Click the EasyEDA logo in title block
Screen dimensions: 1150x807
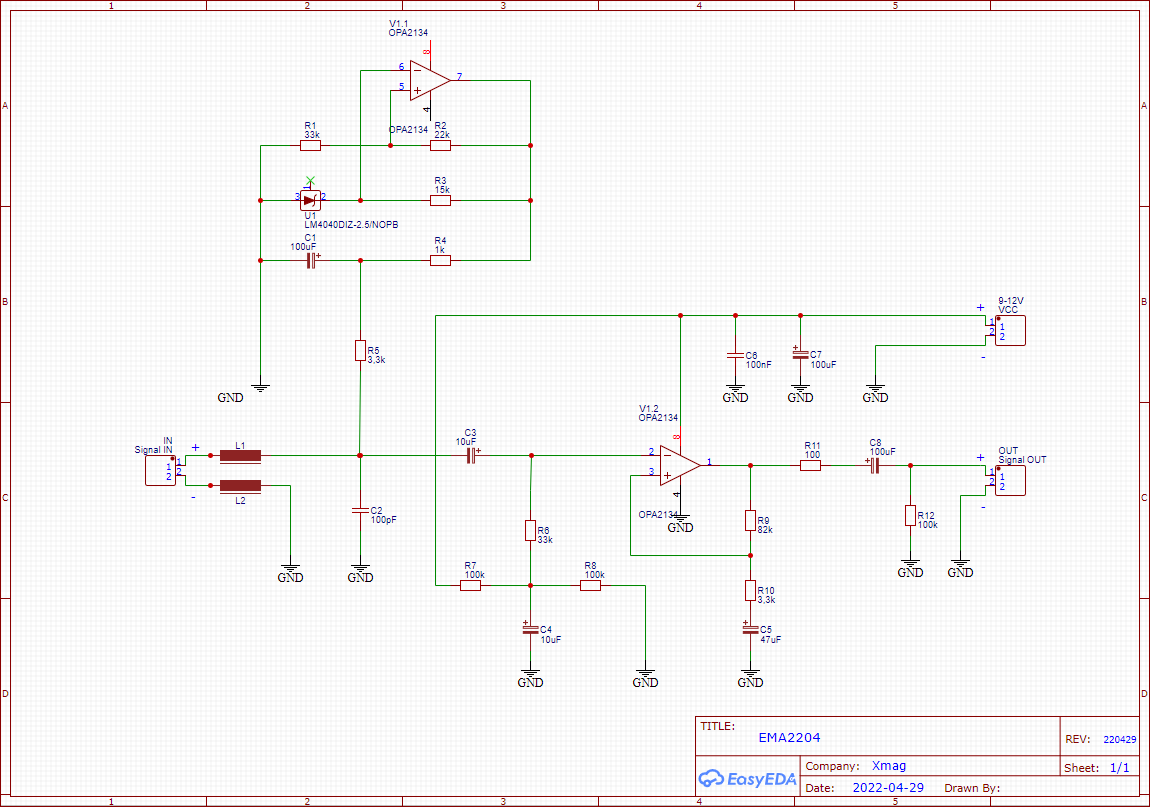click(x=747, y=778)
